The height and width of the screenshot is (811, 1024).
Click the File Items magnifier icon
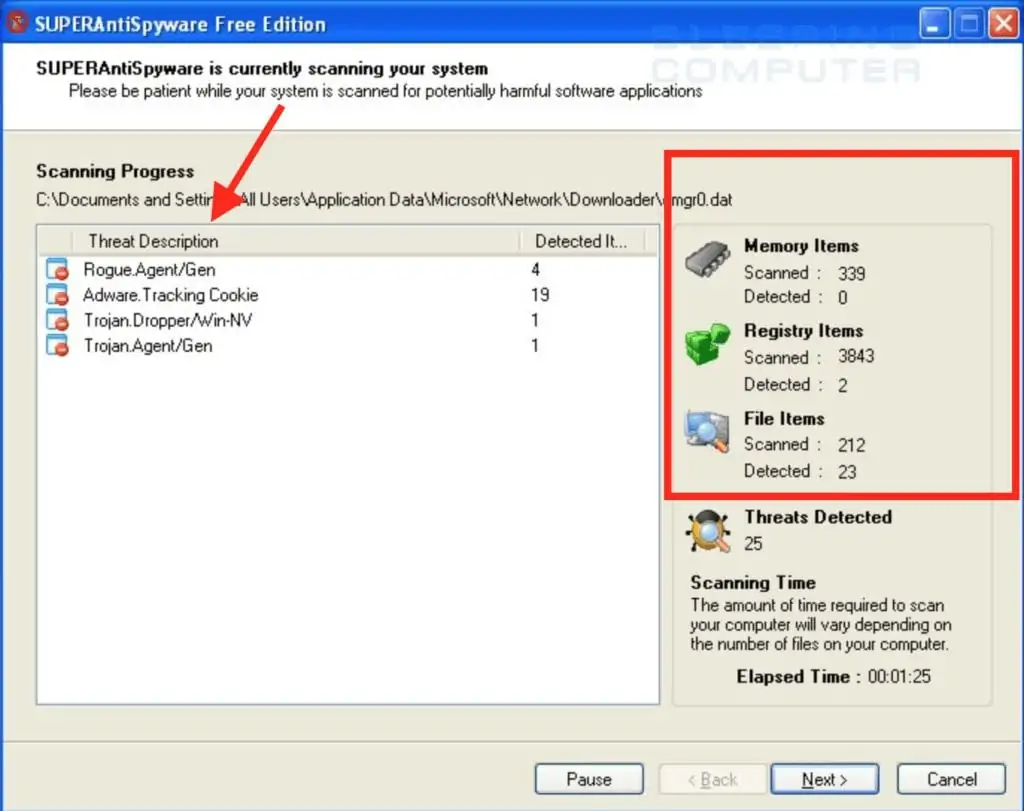(707, 431)
